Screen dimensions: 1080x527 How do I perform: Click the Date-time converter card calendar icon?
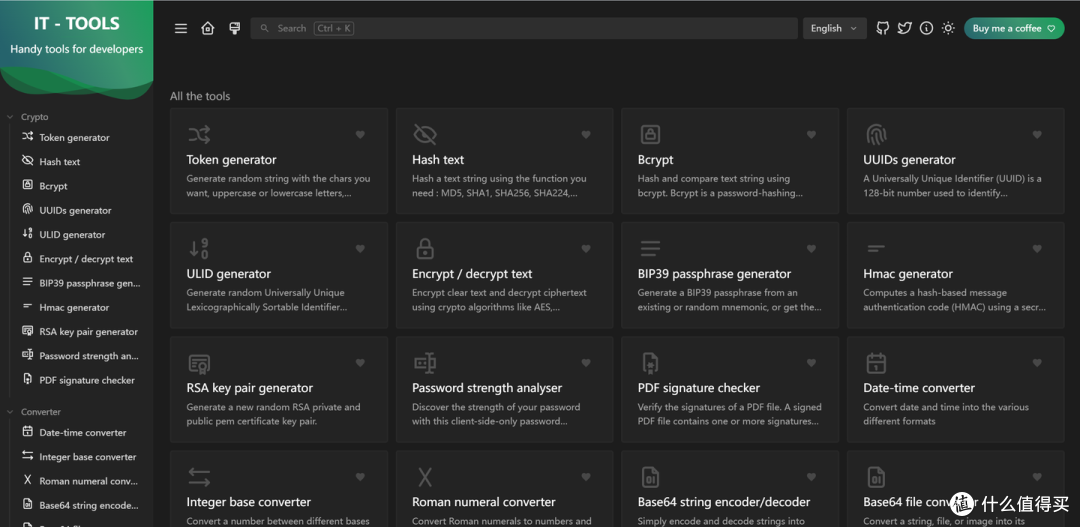click(876, 363)
